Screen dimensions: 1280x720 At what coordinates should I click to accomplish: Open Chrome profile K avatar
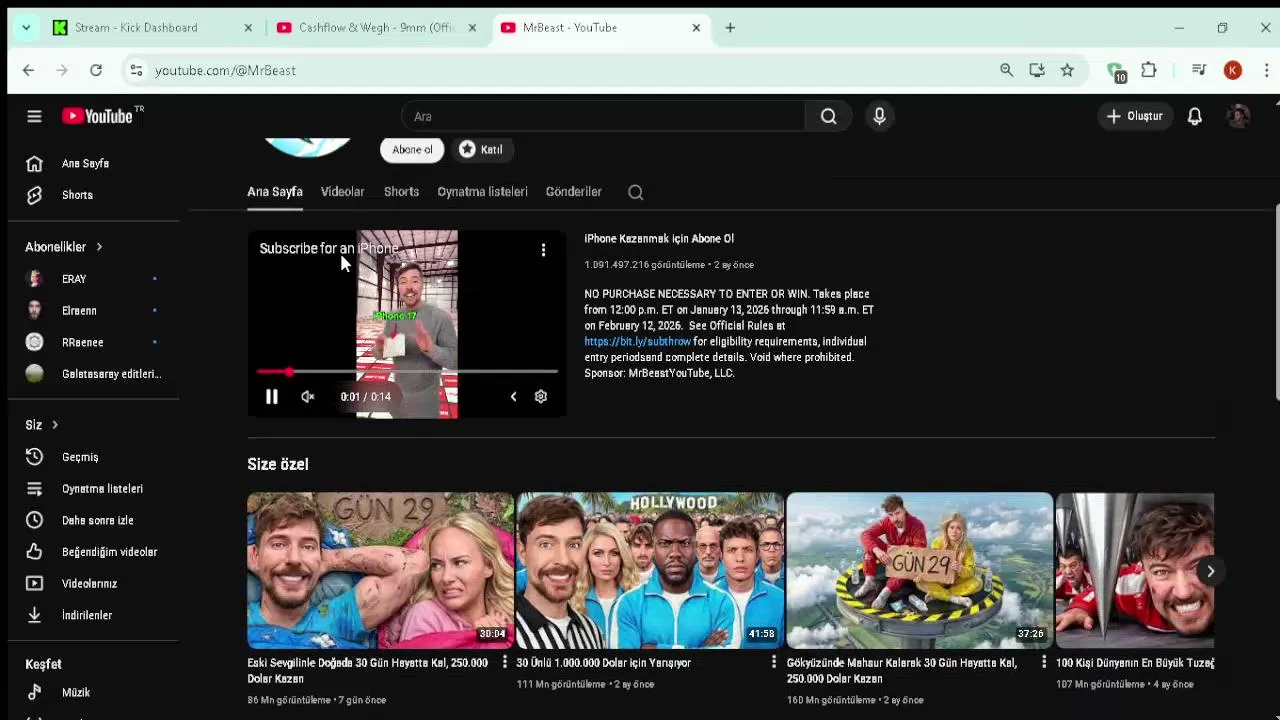[1233, 70]
